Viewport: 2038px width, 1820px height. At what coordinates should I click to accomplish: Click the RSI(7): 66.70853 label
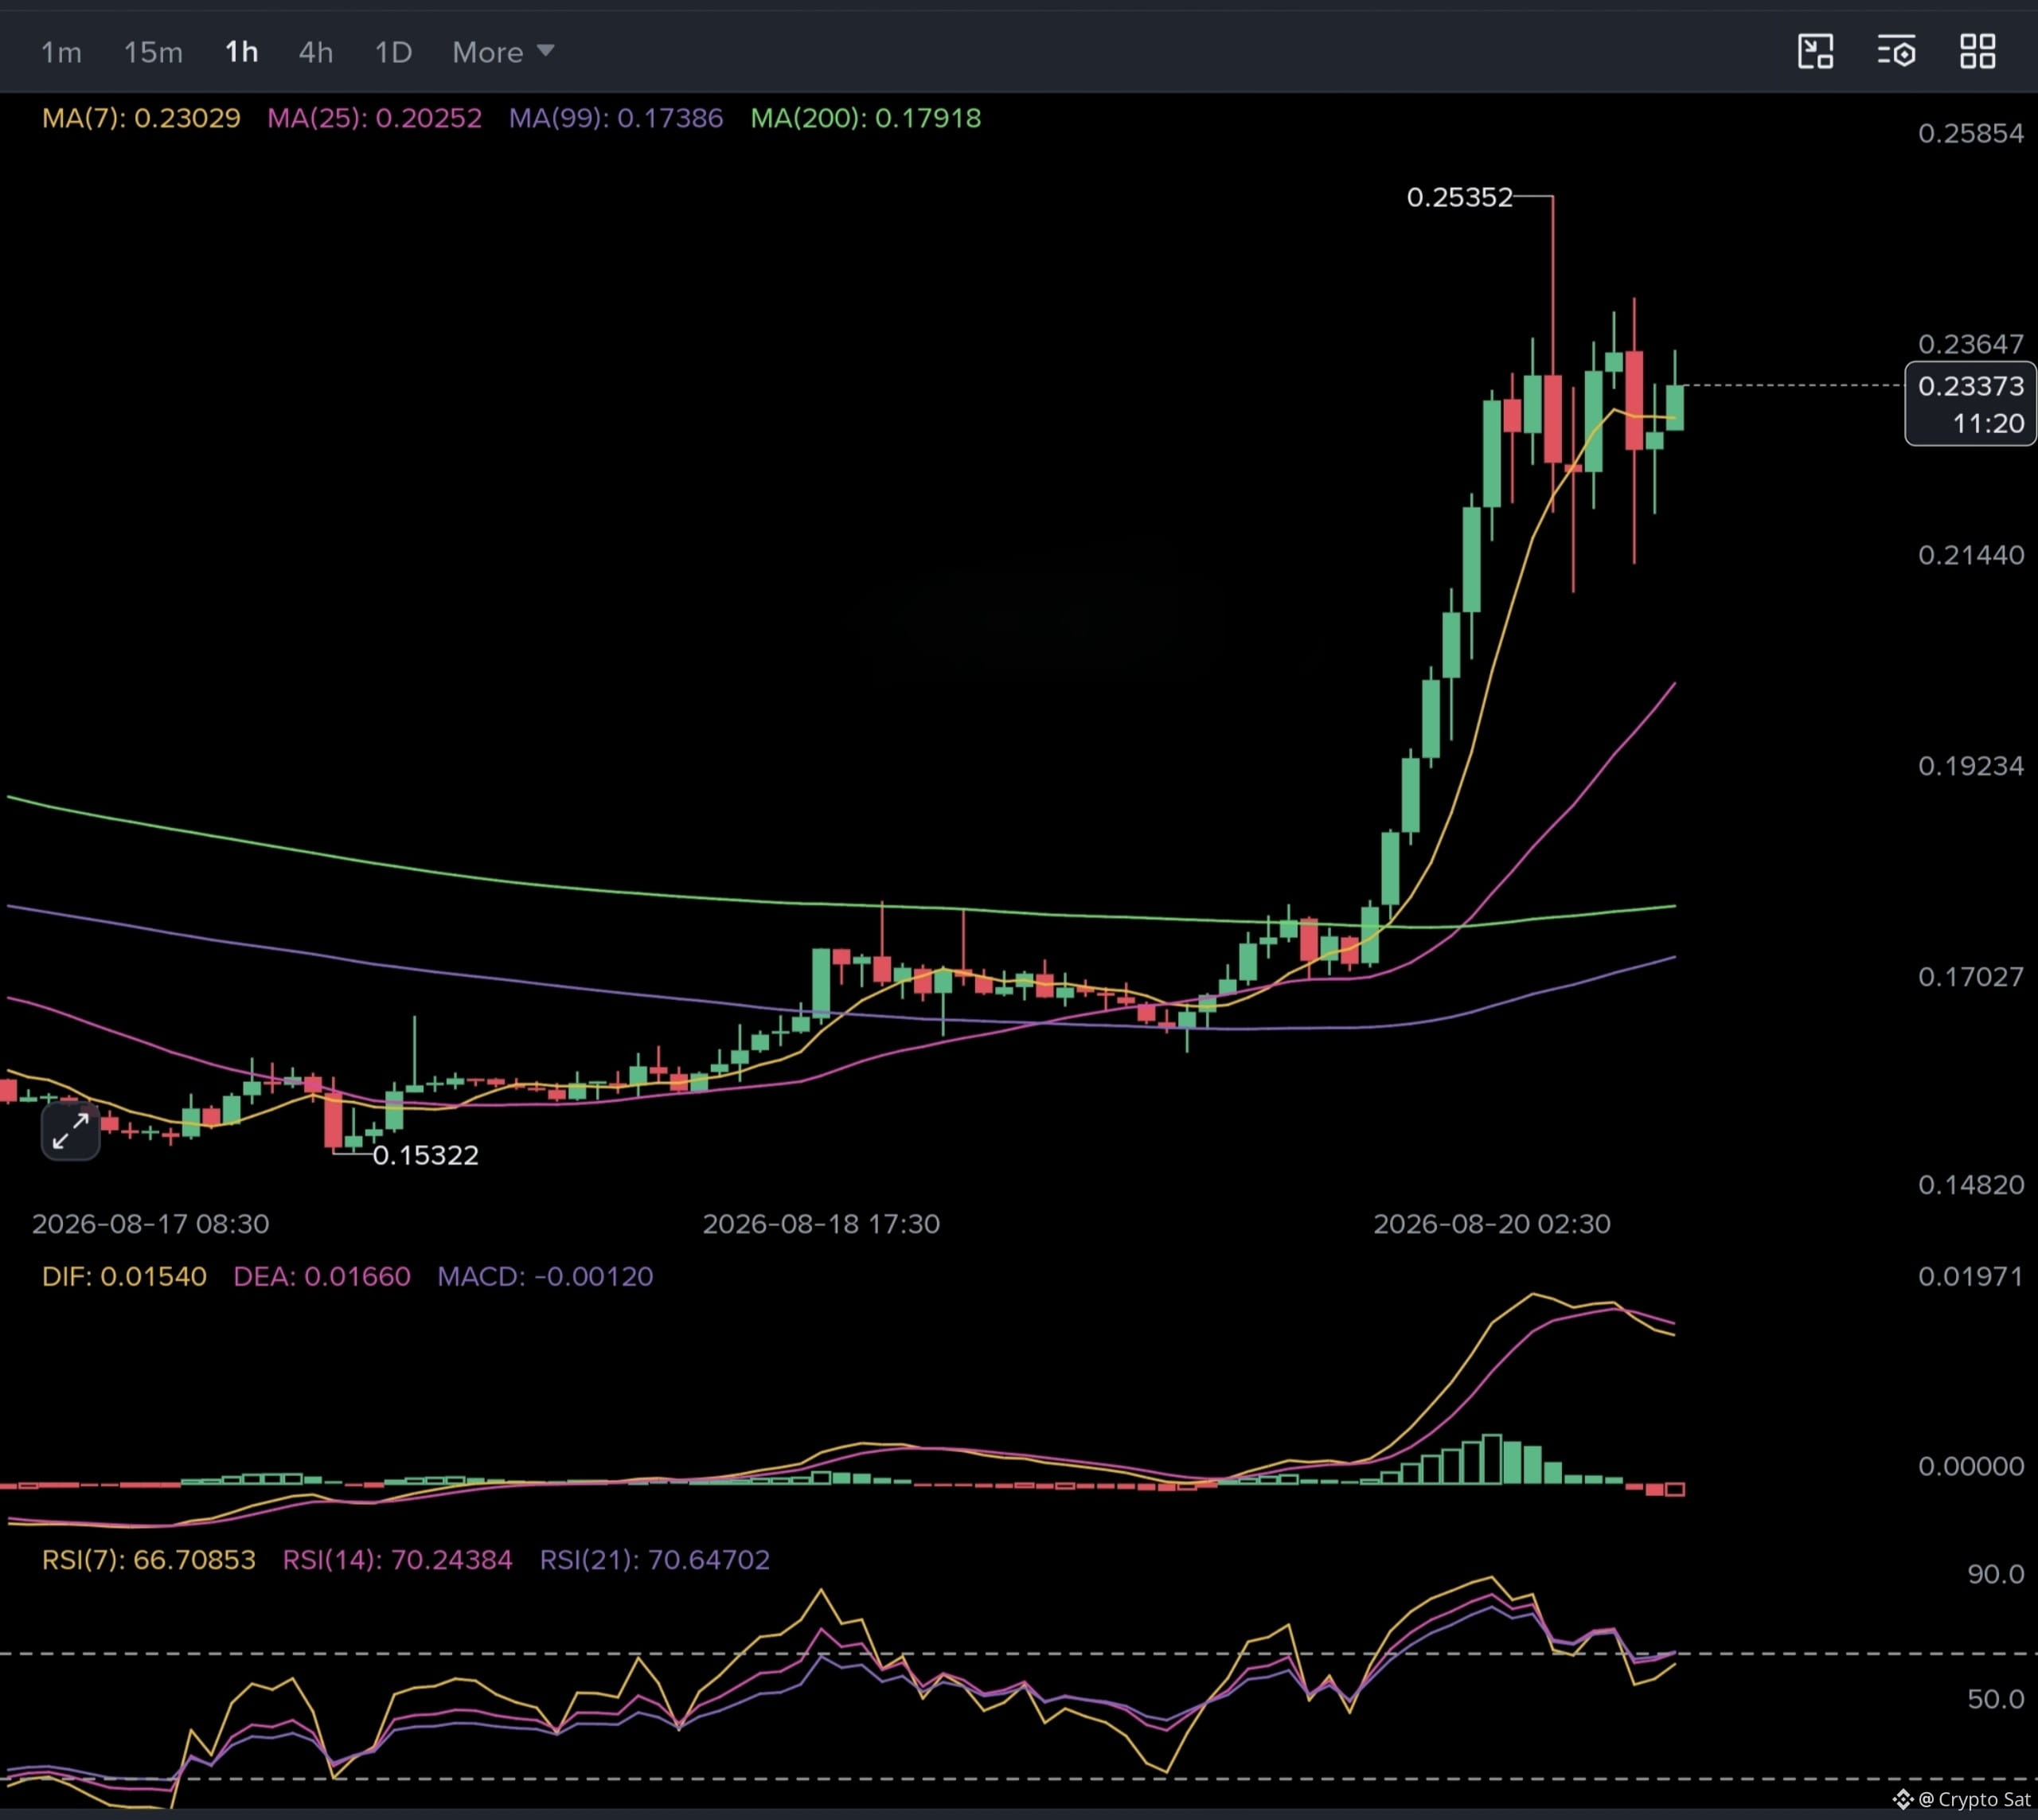click(x=149, y=1560)
